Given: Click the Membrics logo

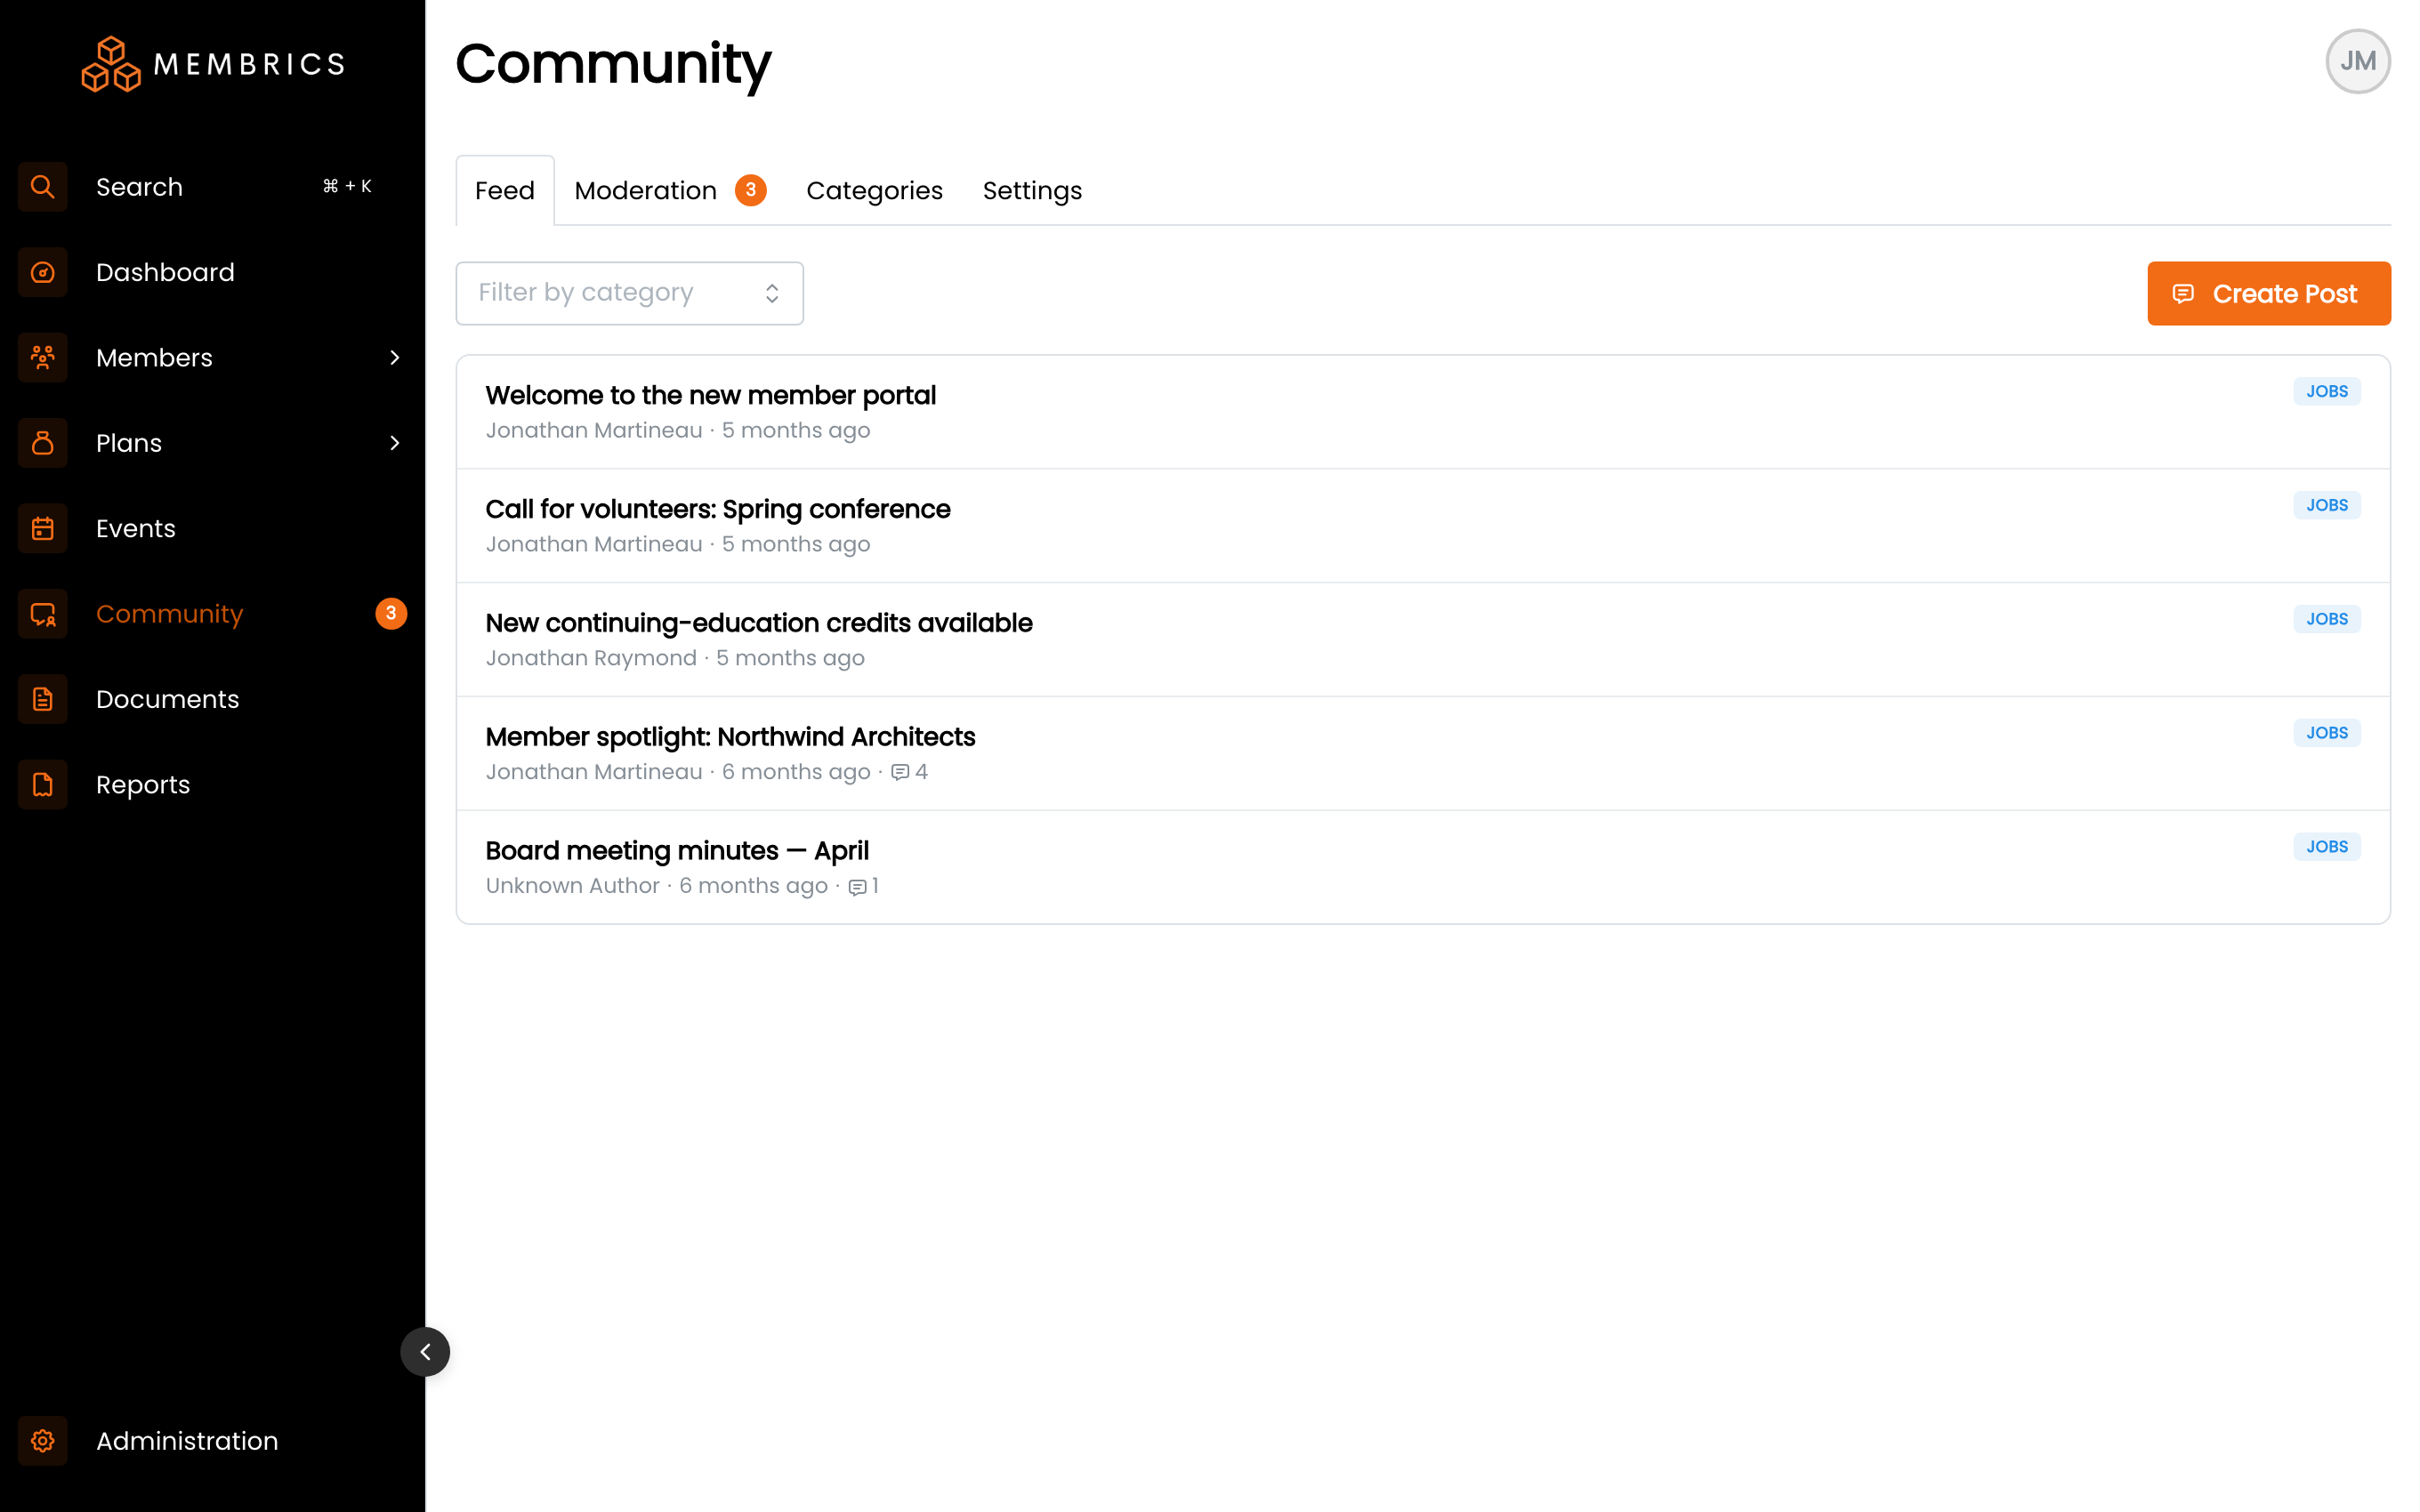Looking at the screenshot, I should (213, 64).
